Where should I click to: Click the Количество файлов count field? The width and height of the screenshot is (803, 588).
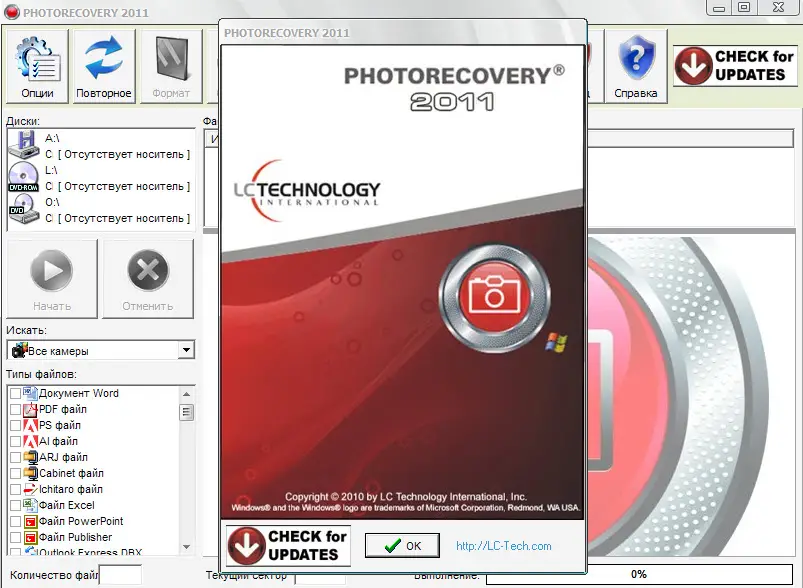tap(120, 575)
